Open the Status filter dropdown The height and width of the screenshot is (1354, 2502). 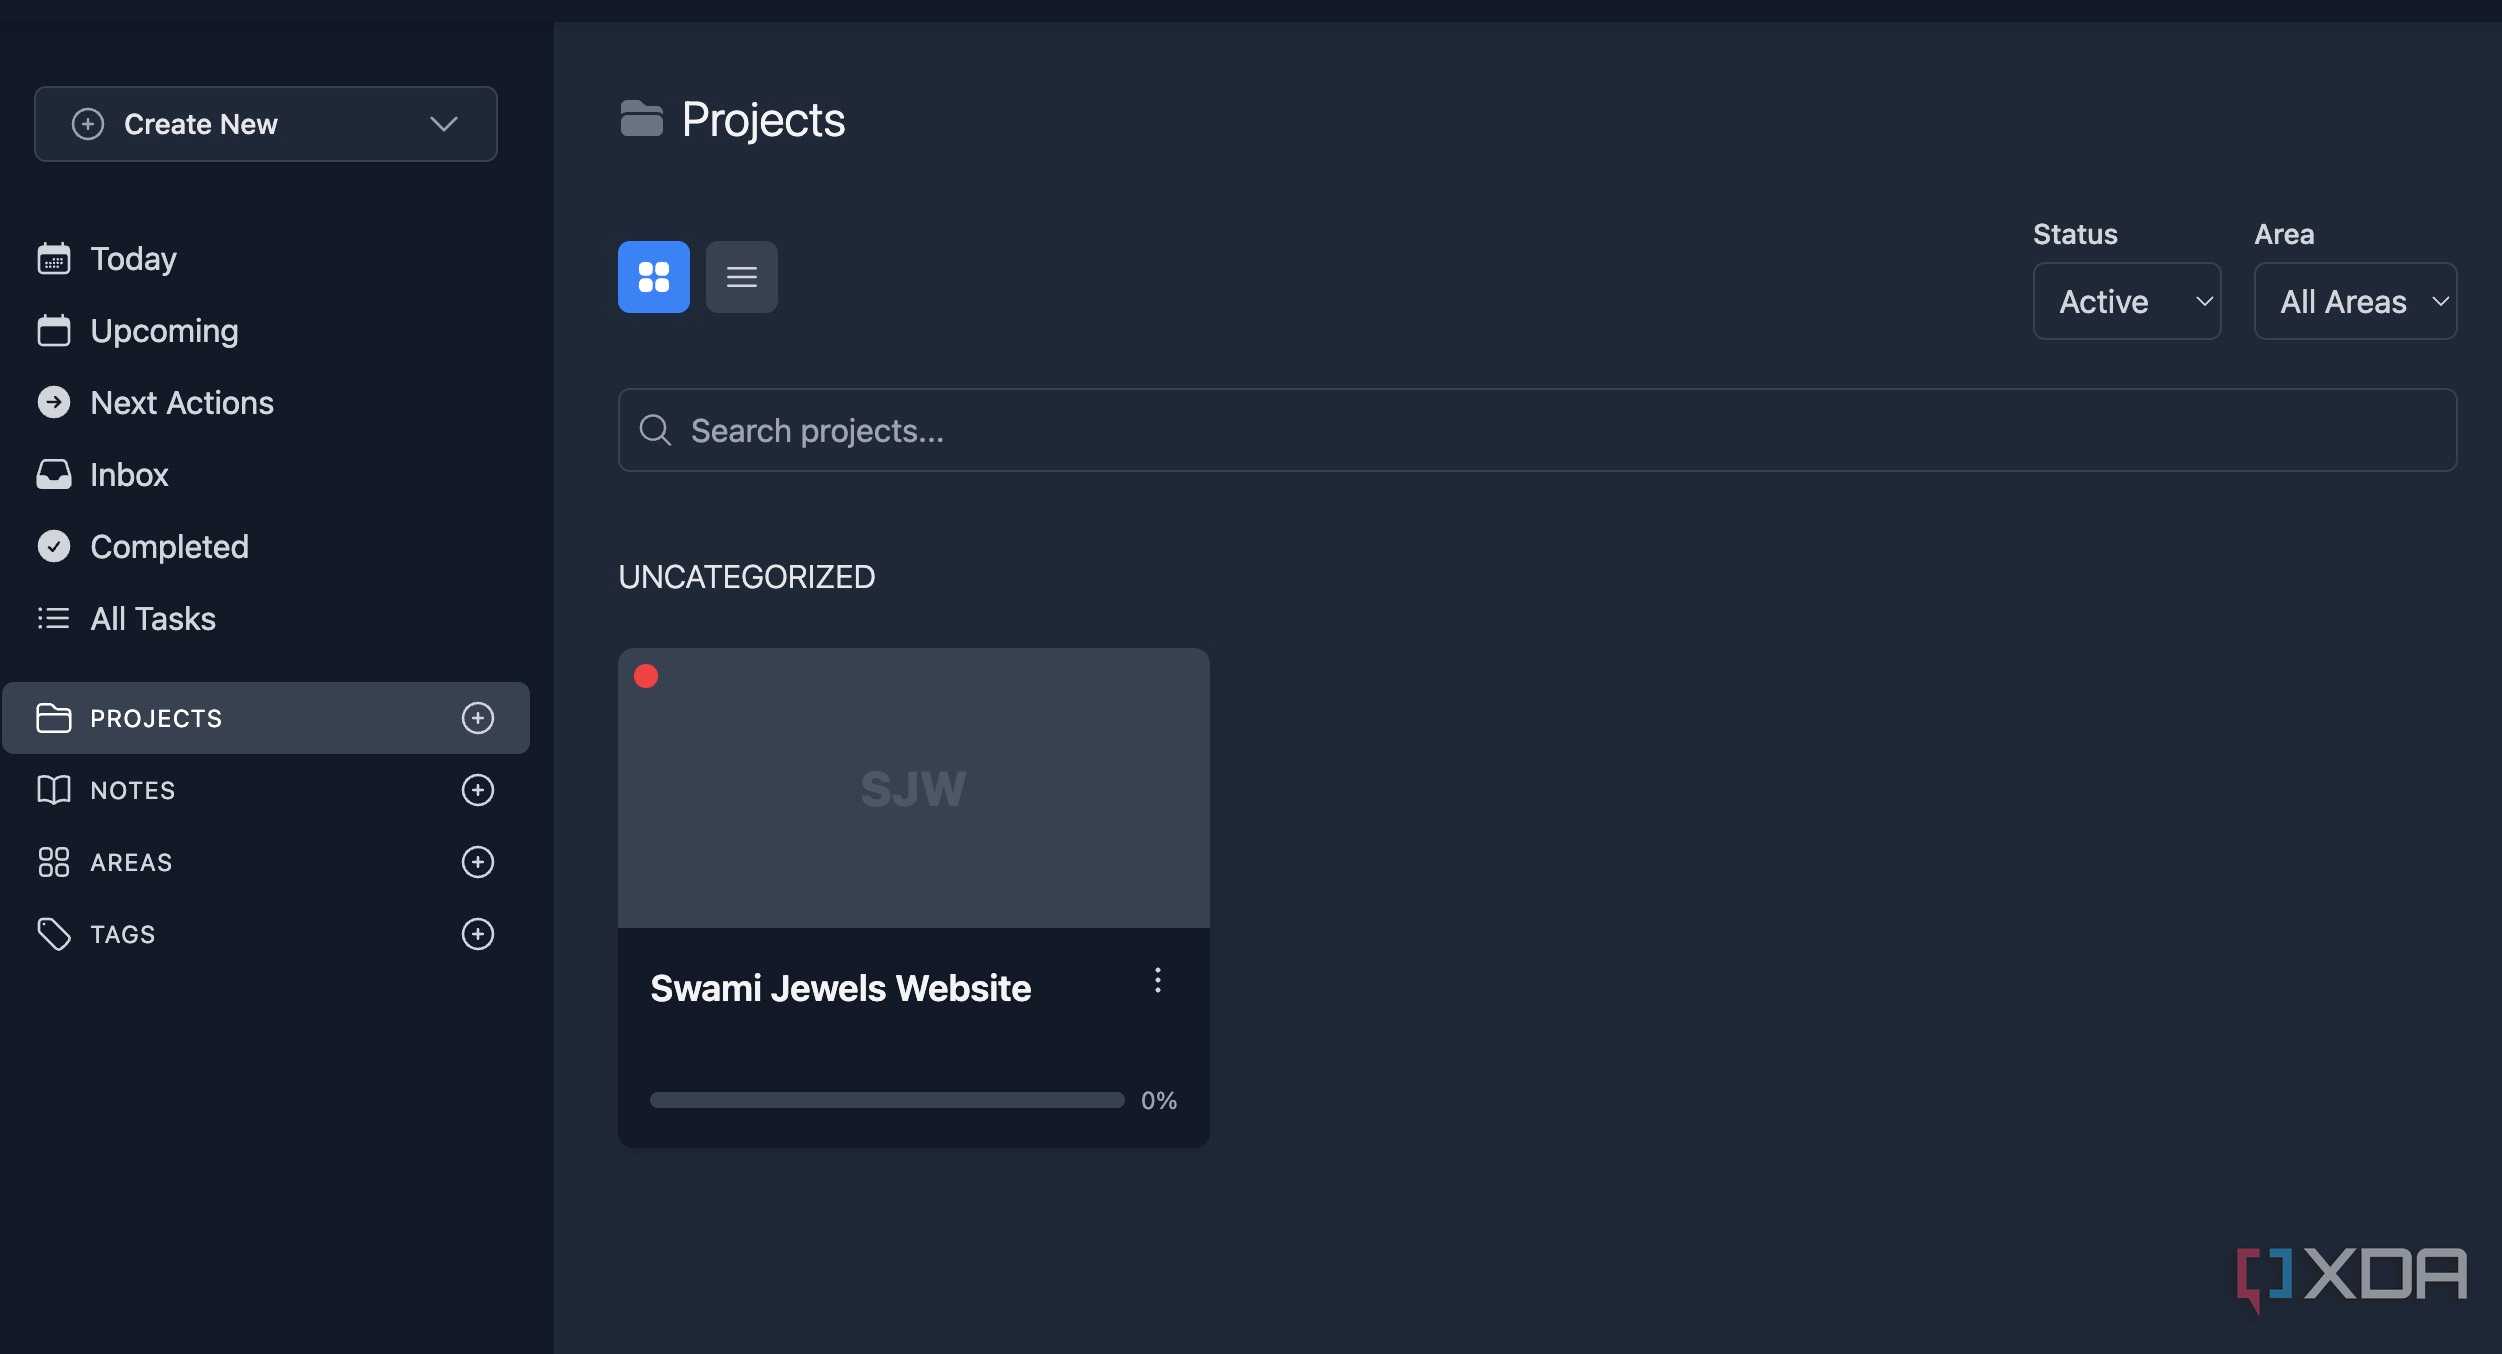(2127, 301)
